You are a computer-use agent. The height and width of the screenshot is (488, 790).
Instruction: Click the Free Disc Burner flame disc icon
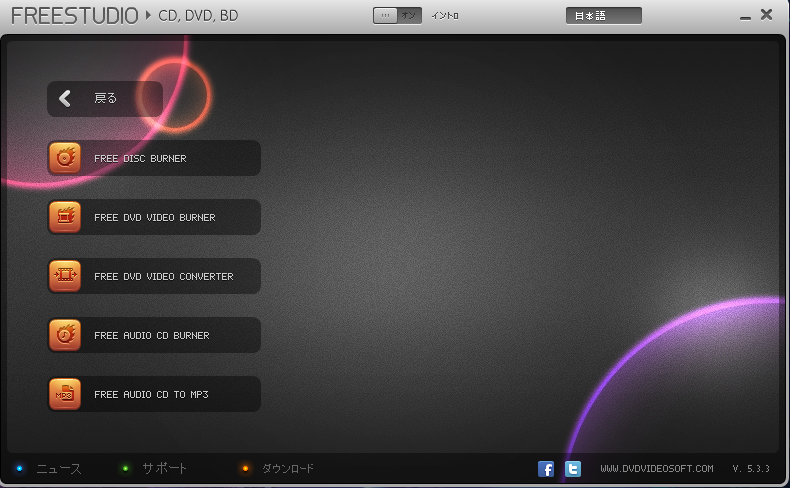65,158
